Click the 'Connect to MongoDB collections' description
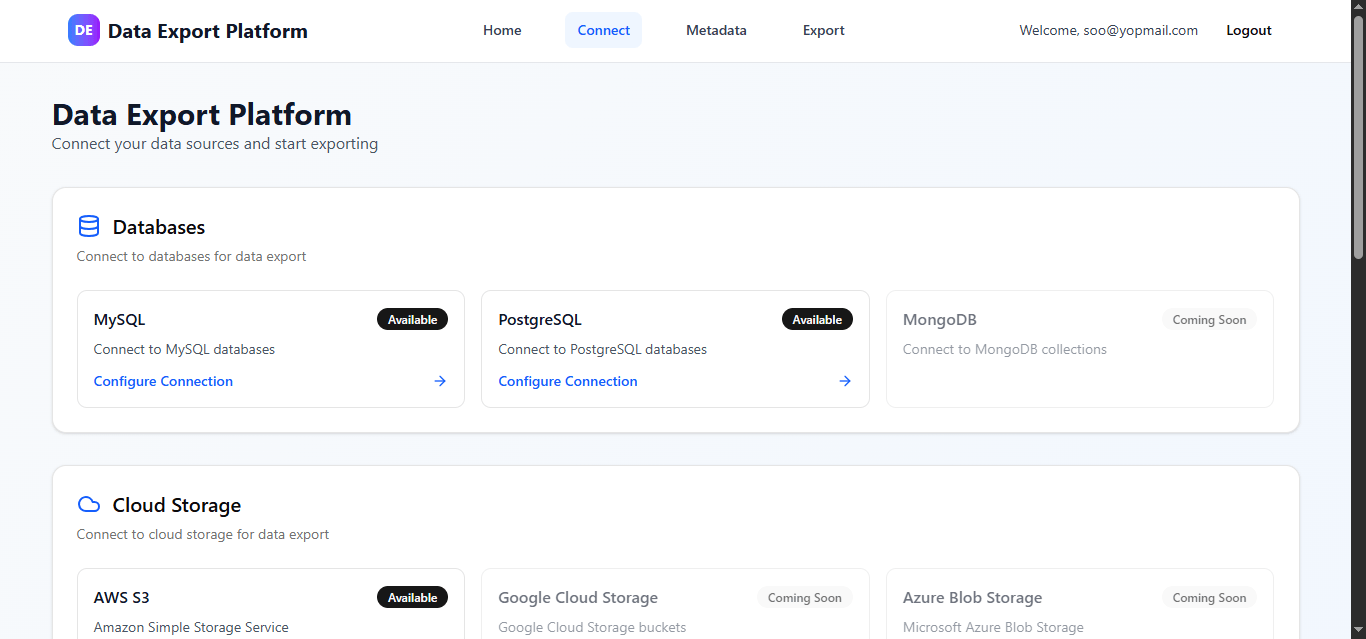The height and width of the screenshot is (639, 1366). 1005,349
